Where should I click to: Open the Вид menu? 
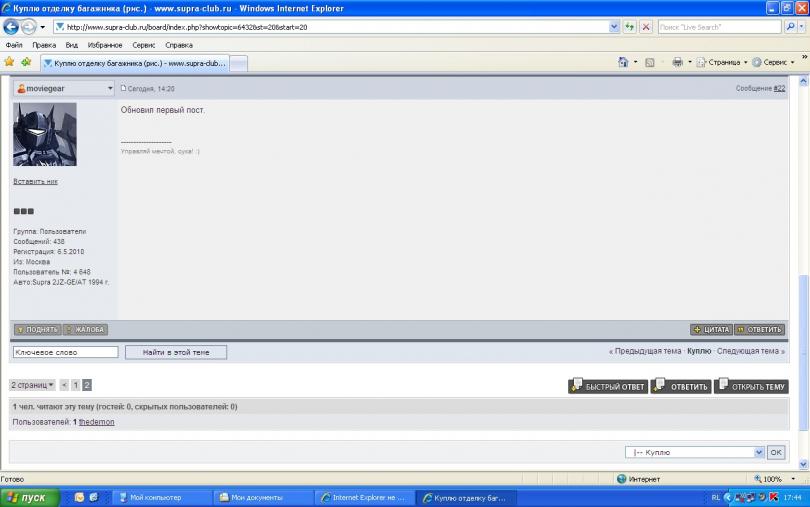(x=72, y=45)
